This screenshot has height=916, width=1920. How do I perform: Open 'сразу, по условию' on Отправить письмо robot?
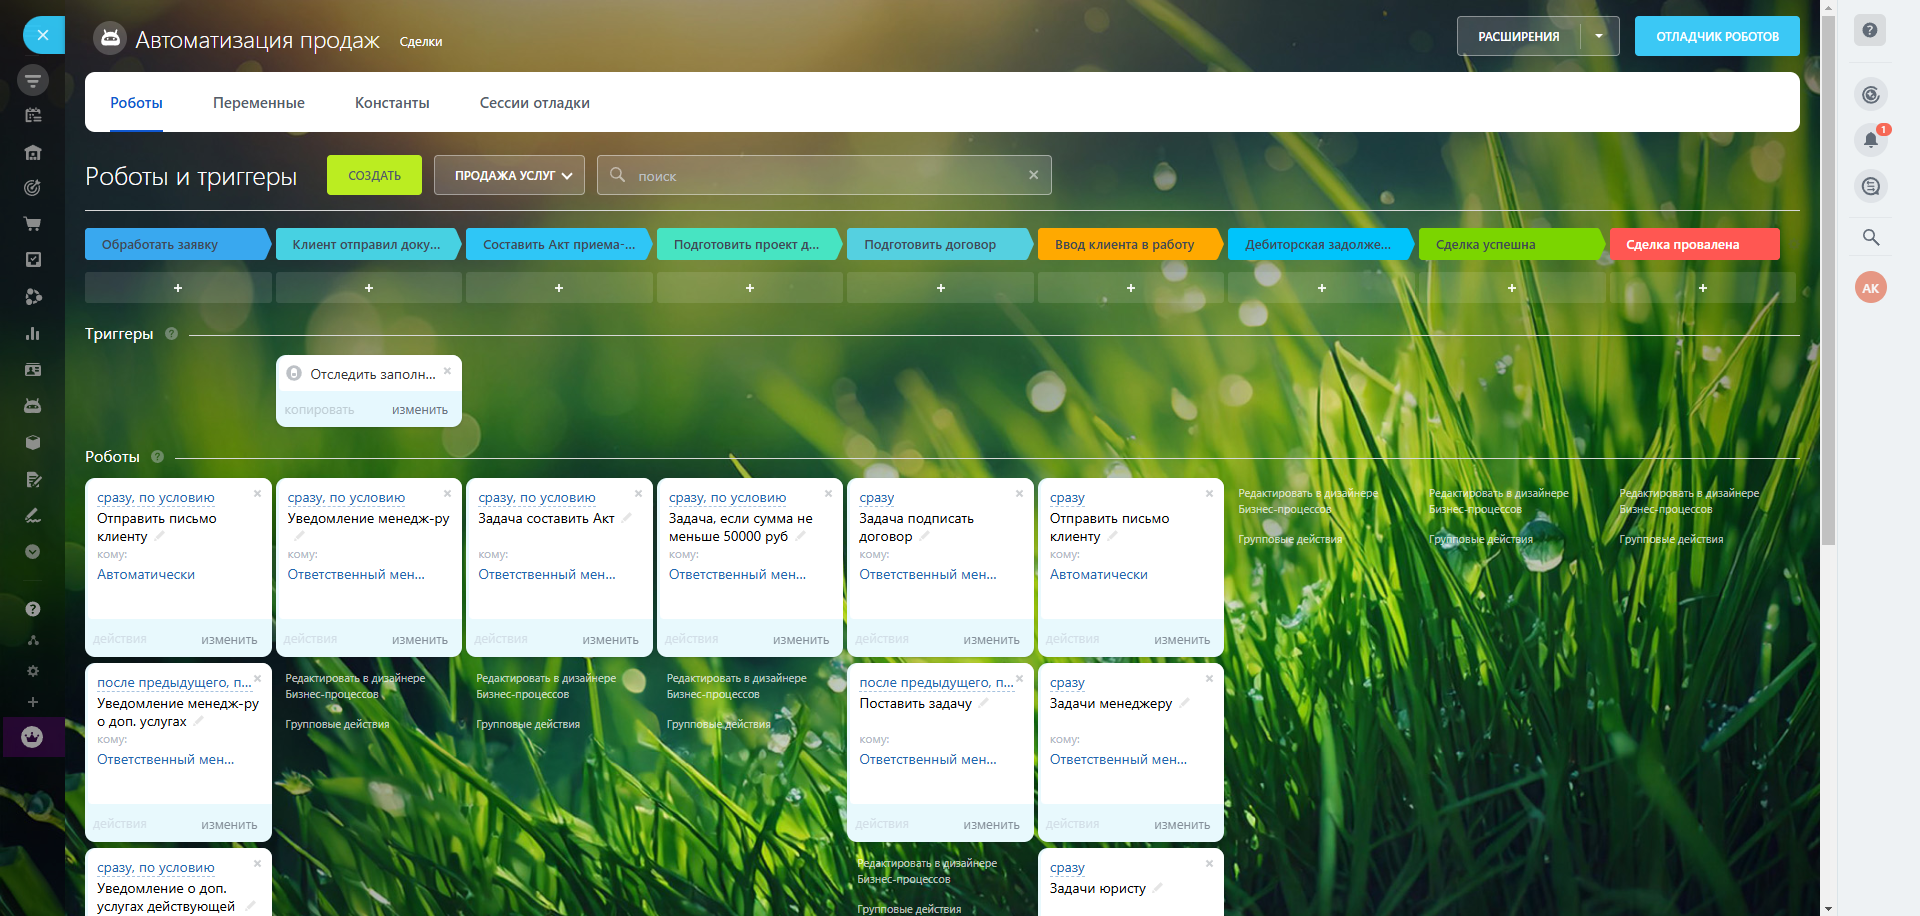[156, 498]
